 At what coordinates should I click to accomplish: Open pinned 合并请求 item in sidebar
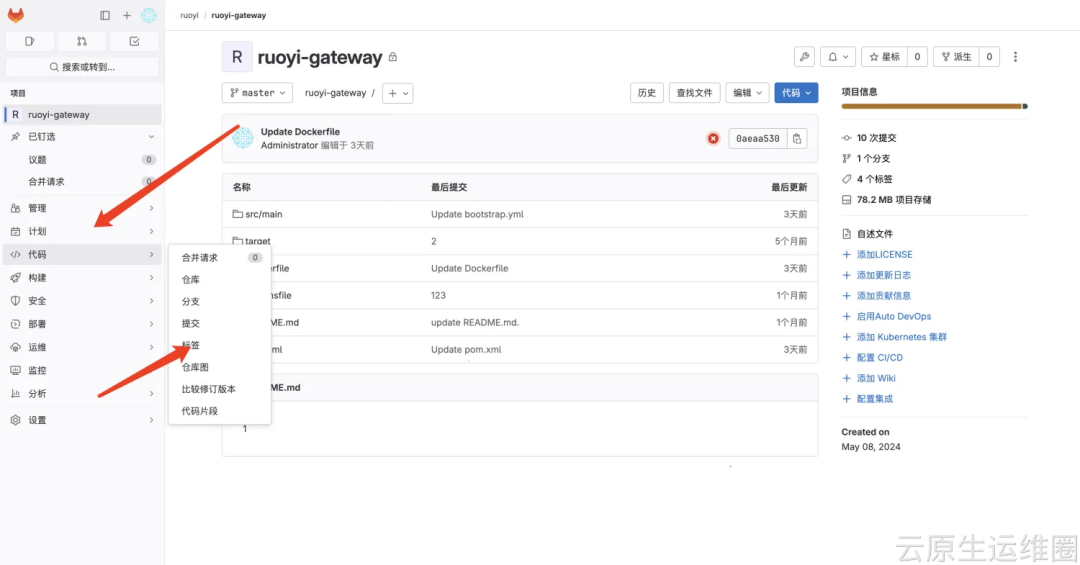tap(83, 181)
